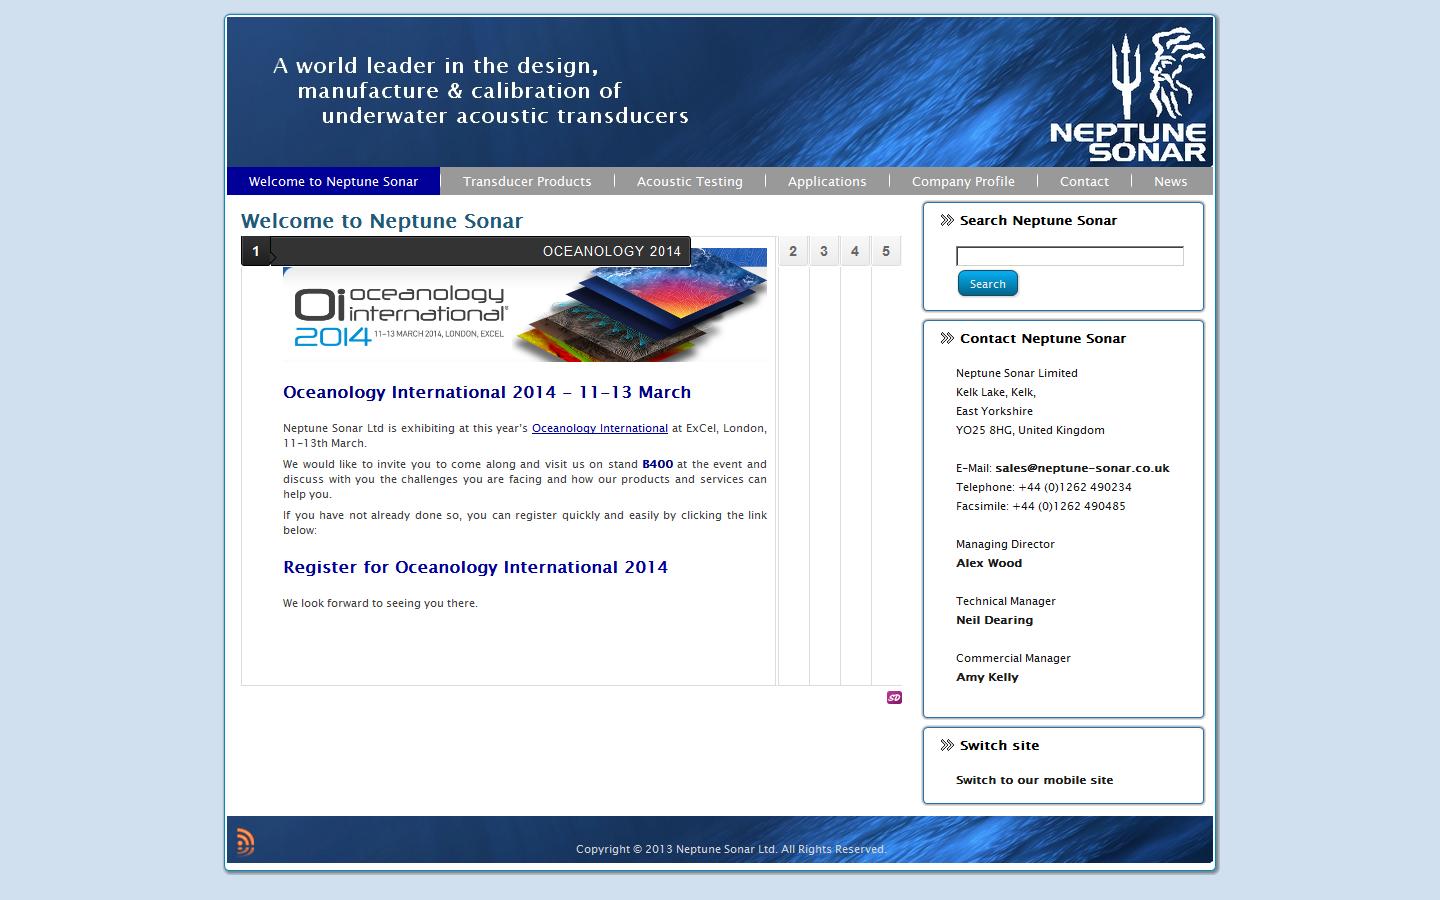Click the RSS feed icon in the footer

(x=243, y=841)
